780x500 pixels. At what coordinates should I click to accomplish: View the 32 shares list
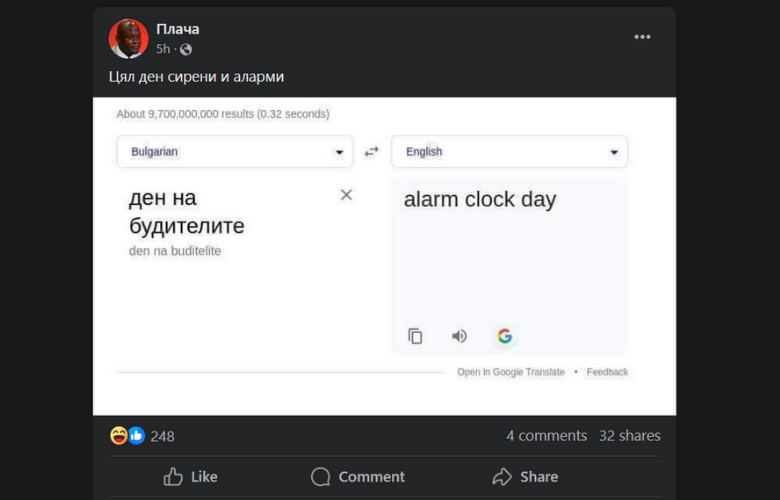pos(629,435)
